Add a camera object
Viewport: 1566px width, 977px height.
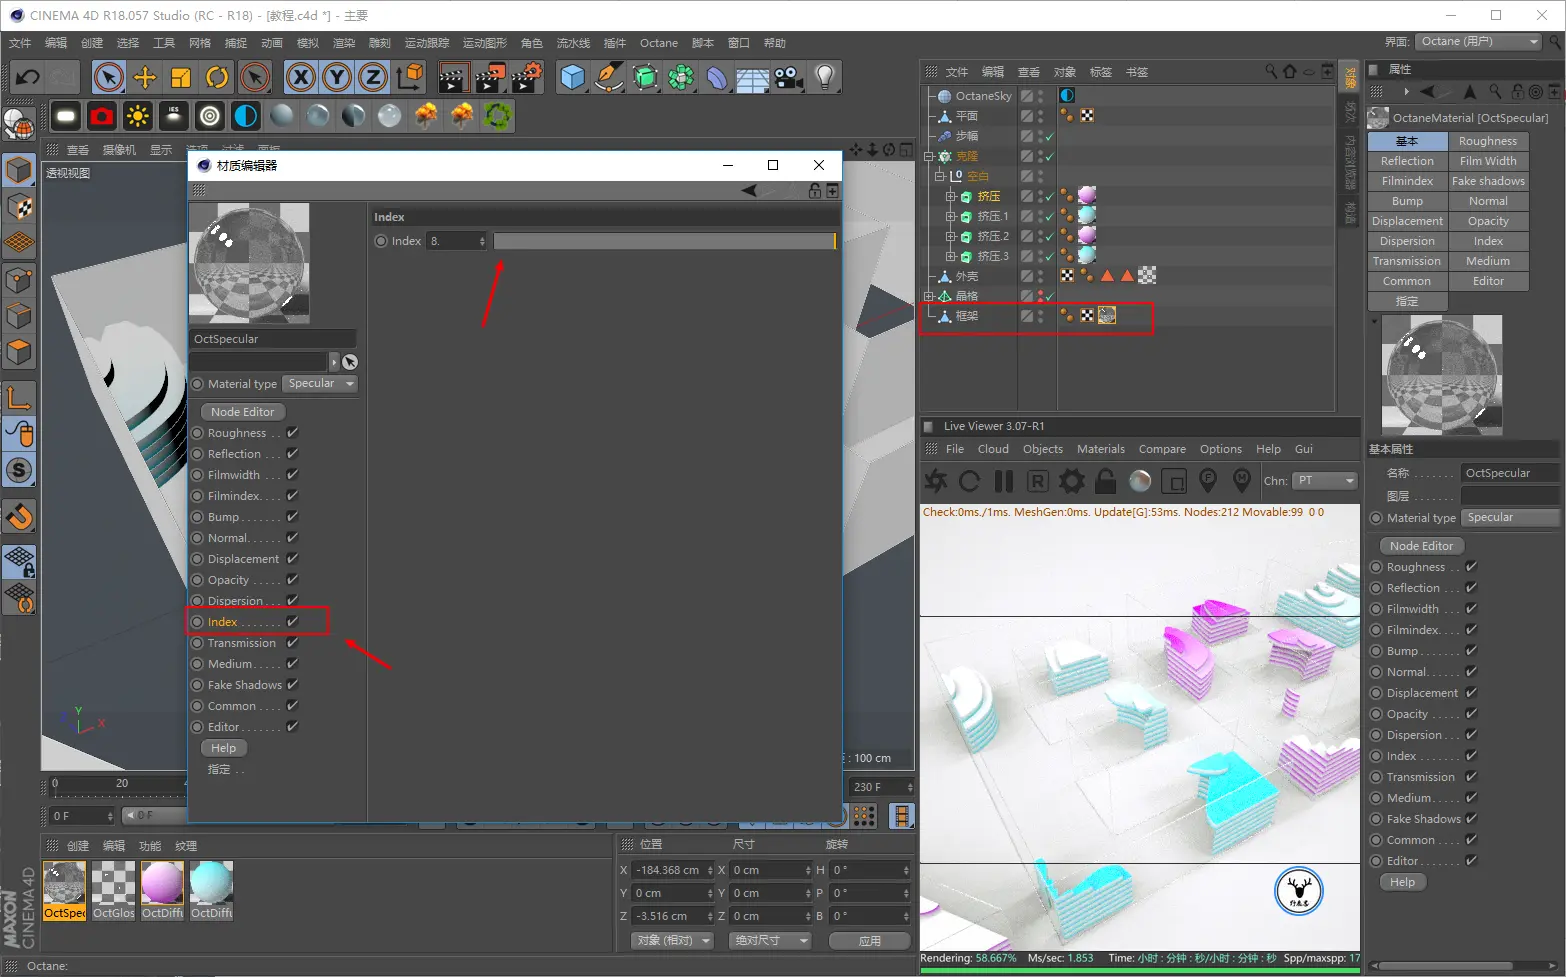(788, 77)
